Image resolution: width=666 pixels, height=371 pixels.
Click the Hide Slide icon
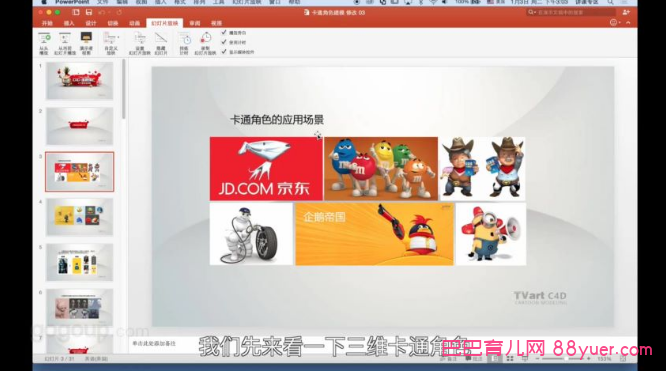click(x=161, y=43)
